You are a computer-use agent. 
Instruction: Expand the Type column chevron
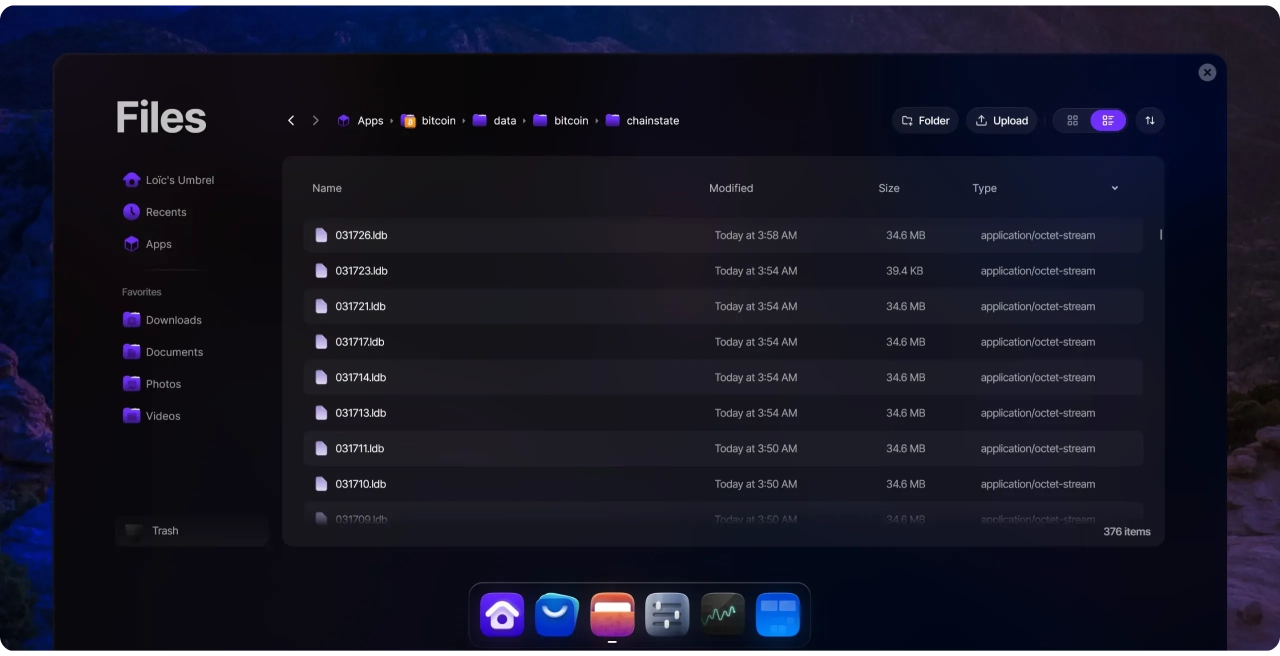point(1114,188)
